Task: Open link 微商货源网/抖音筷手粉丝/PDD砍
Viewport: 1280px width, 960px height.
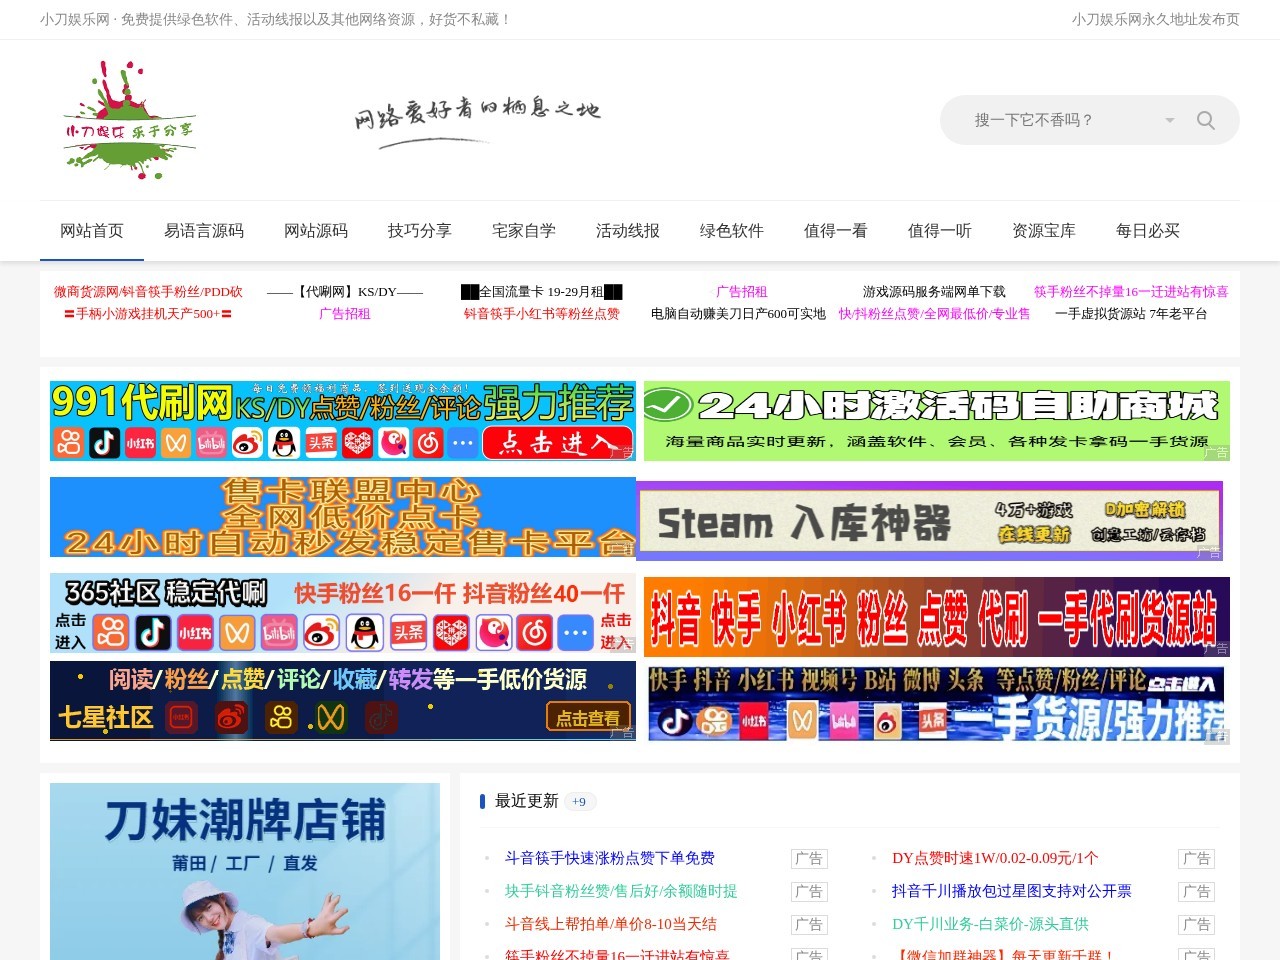Action: [148, 292]
